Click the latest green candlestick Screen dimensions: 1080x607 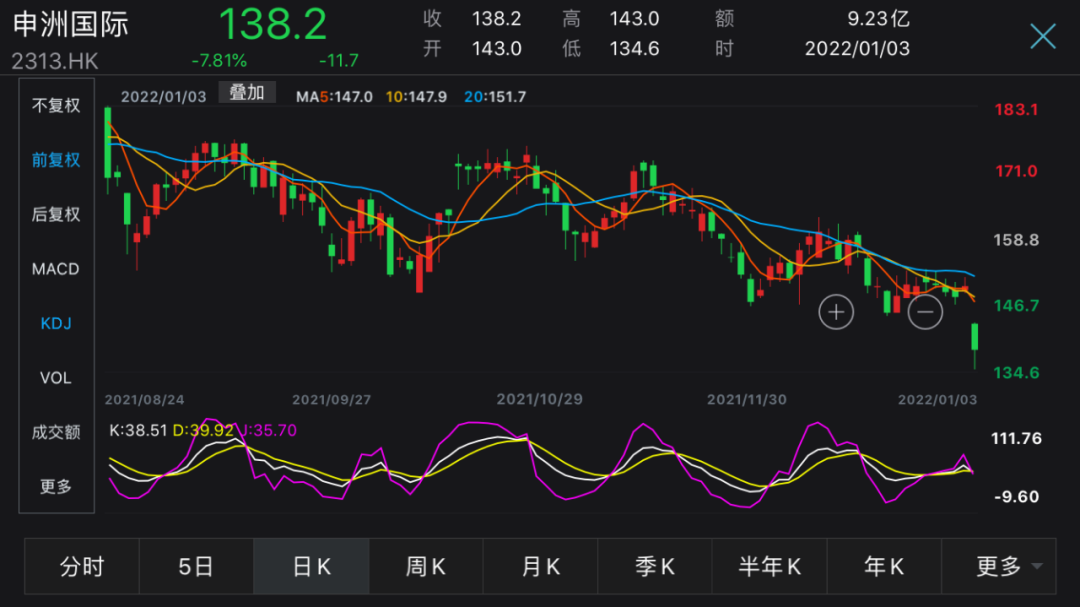click(x=975, y=338)
